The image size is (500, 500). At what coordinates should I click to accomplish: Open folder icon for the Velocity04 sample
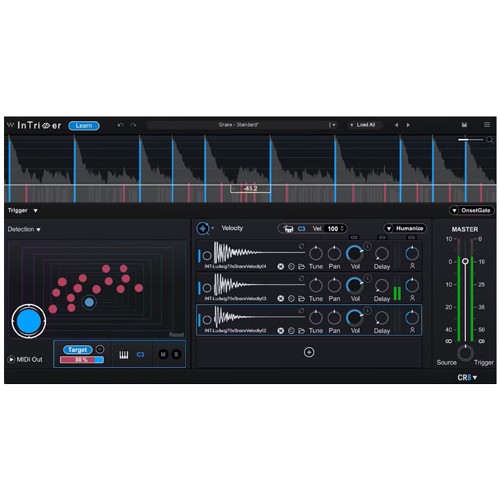click(x=301, y=267)
